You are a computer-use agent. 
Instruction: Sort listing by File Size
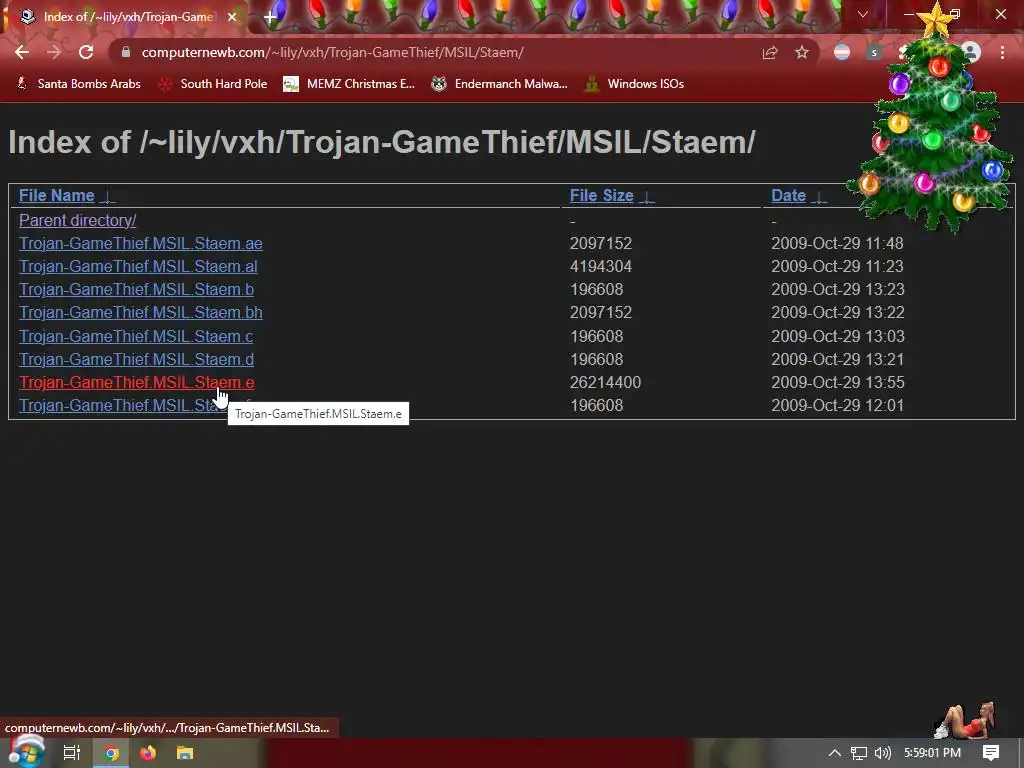click(601, 195)
